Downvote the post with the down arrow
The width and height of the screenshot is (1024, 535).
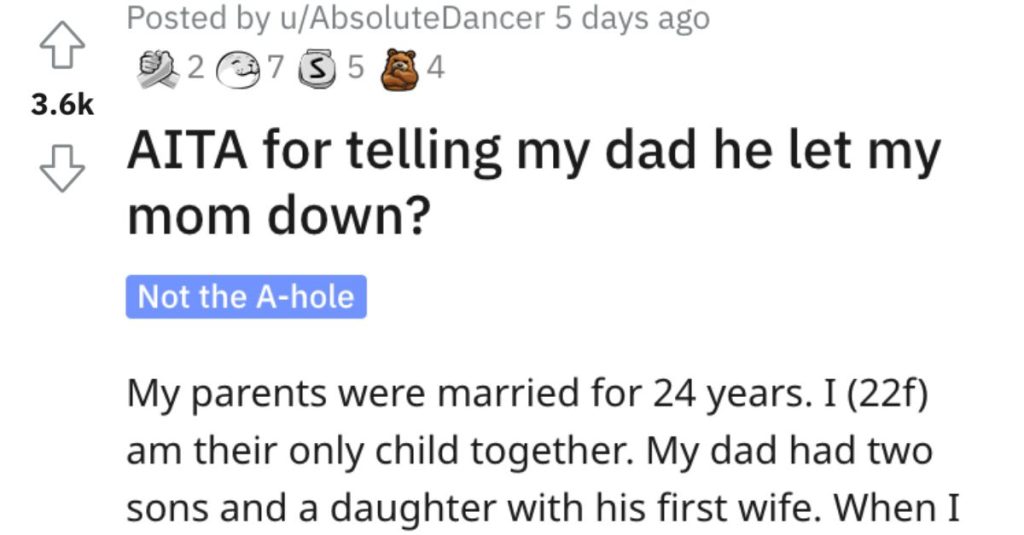pos(62,169)
